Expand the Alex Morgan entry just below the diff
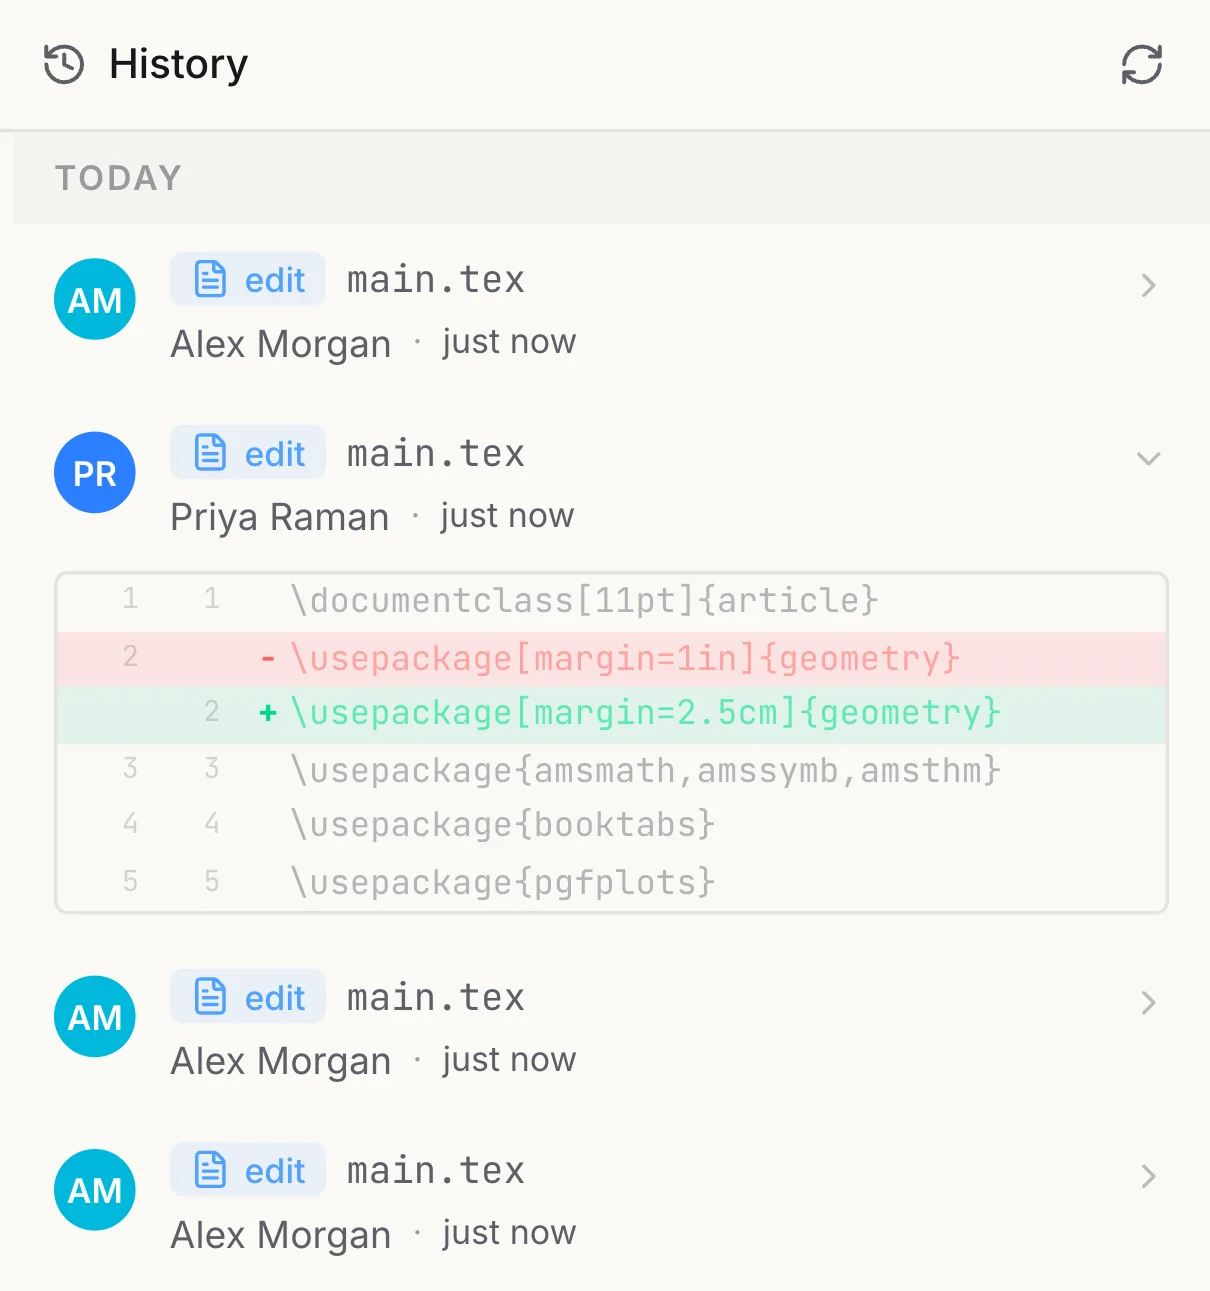This screenshot has height=1291, width=1210. point(1149,1003)
